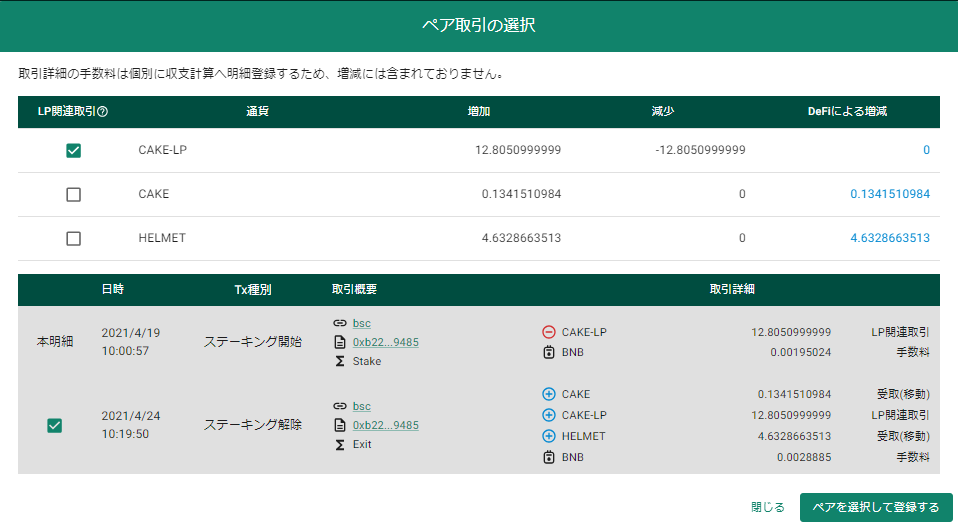Click the Exit label
Image resolution: width=958 pixels, height=525 pixels.
362,444
